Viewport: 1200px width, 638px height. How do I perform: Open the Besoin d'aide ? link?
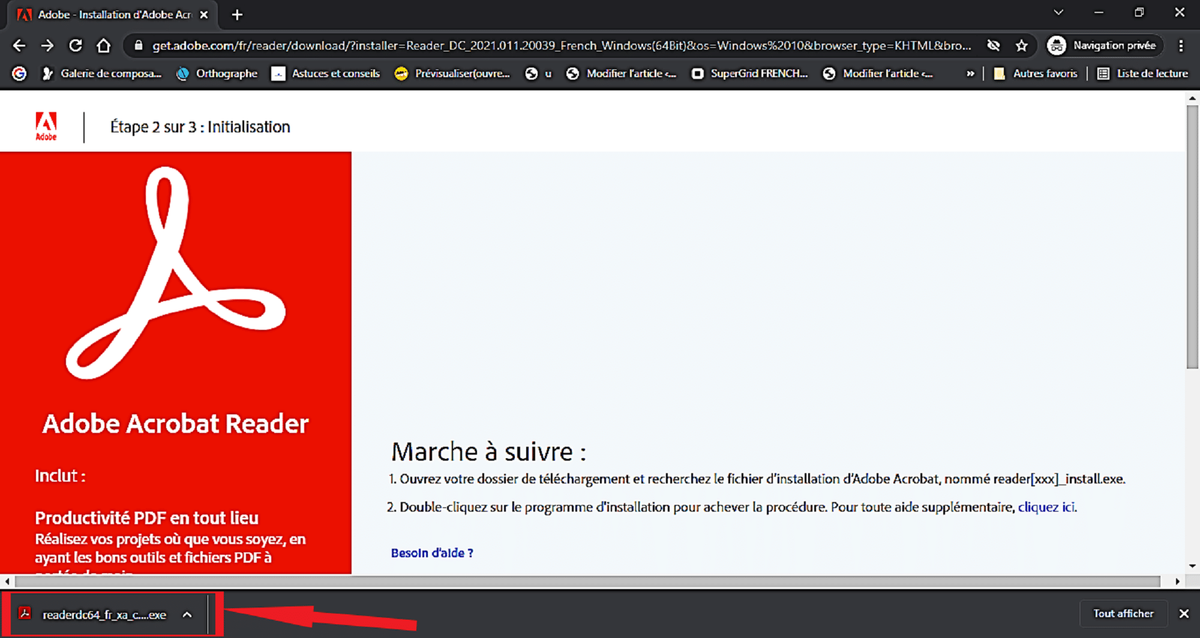tap(432, 552)
